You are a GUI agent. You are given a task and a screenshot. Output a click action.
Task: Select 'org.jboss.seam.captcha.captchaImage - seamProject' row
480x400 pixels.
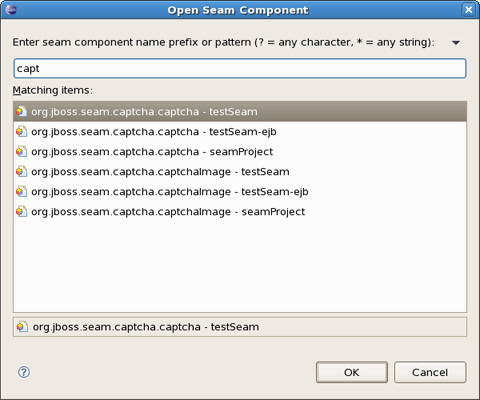[x=240, y=212]
